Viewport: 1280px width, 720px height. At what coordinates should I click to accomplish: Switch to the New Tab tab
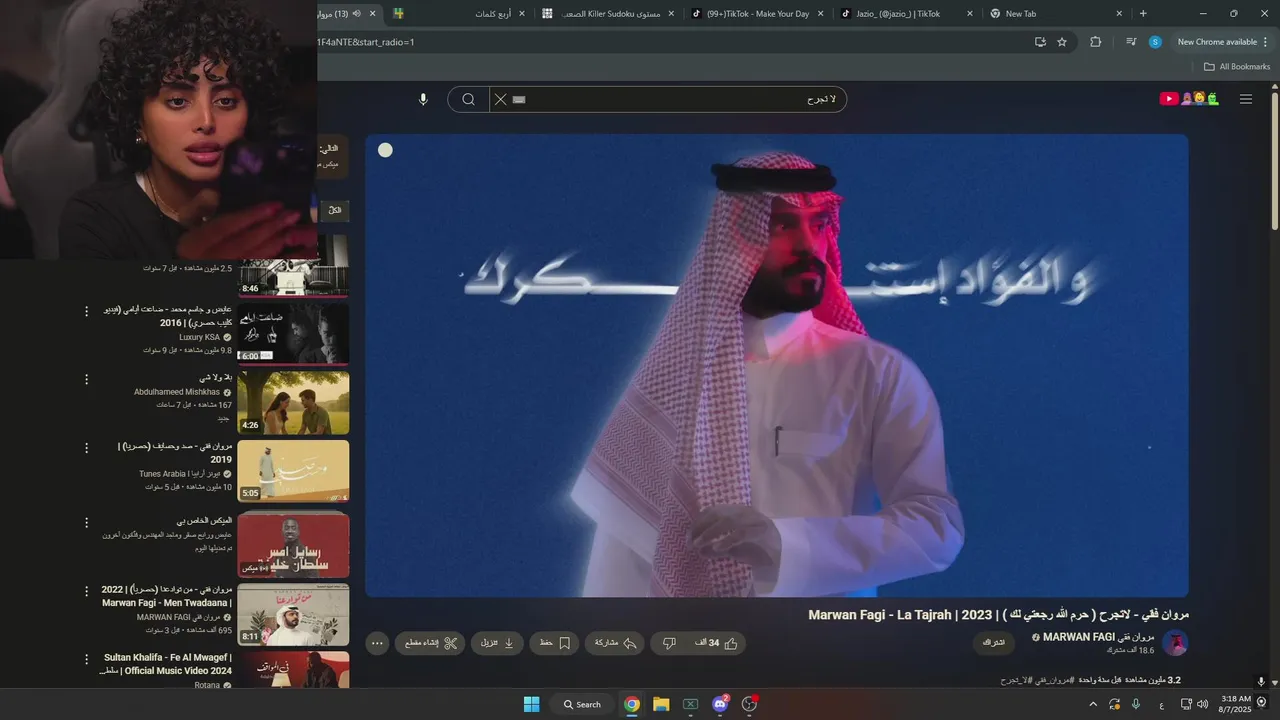pyautogui.click(x=1055, y=14)
